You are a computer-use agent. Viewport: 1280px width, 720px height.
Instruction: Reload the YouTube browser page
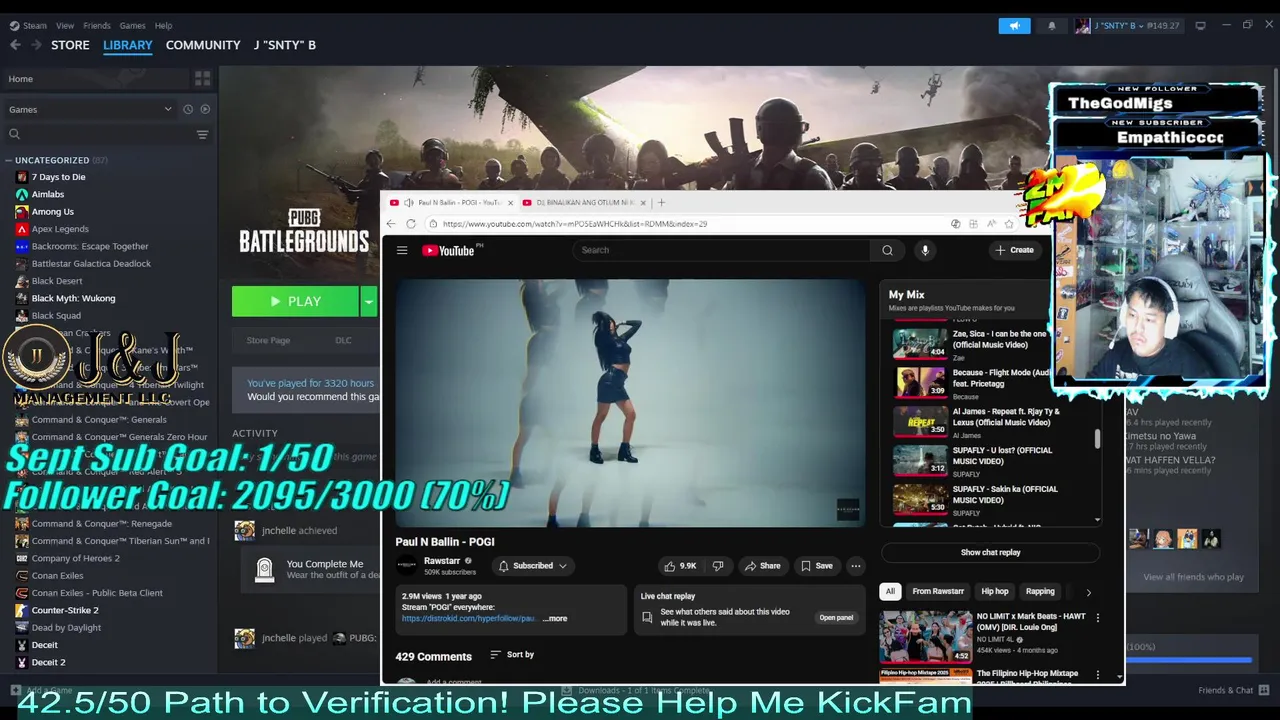[411, 224]
